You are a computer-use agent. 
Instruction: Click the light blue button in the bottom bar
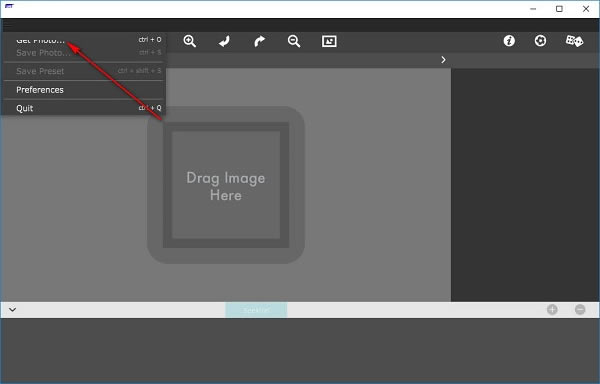(x=256, y=310)
